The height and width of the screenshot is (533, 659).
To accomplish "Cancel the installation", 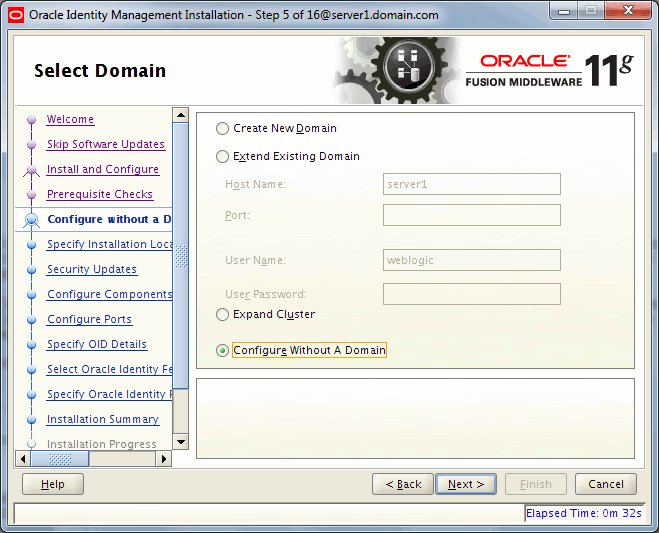I will [x=606, y=484].
